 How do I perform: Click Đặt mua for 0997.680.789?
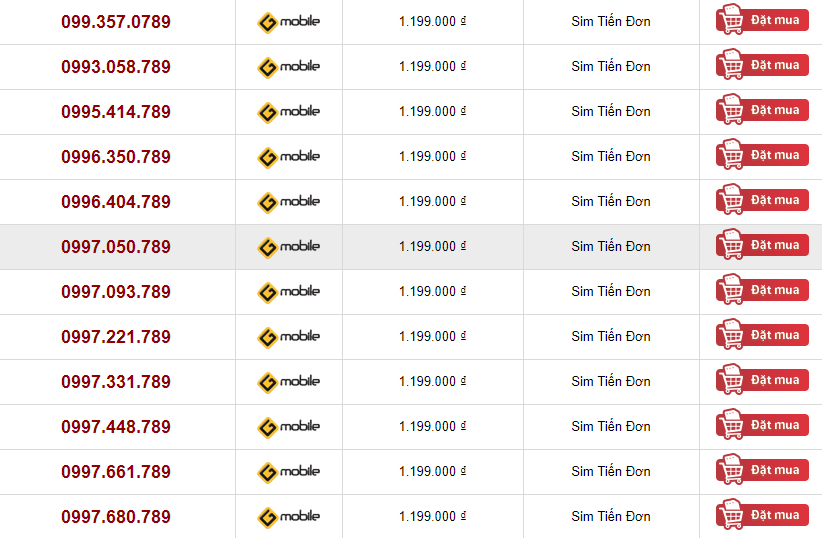click(x=762, y=515)
